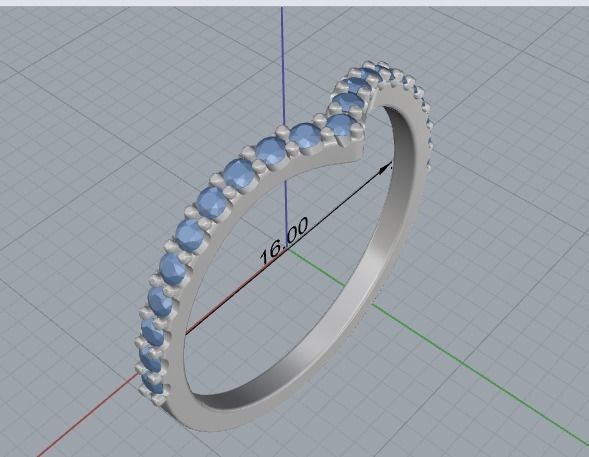The height and width of the screenshot is (457, 589).
Task: Select the 16.00 dimension text
Action: [x=284, y=240]
